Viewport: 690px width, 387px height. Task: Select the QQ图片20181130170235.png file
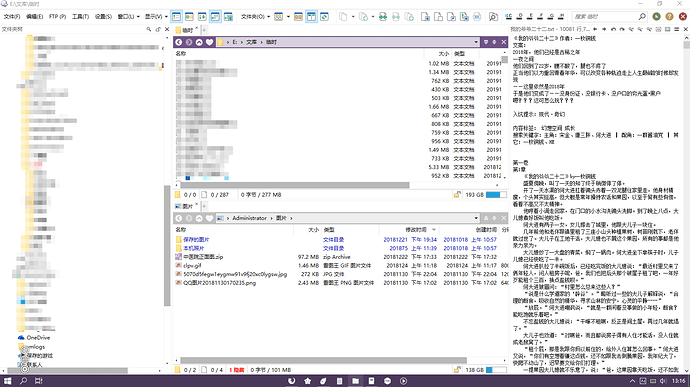(220, 283)
